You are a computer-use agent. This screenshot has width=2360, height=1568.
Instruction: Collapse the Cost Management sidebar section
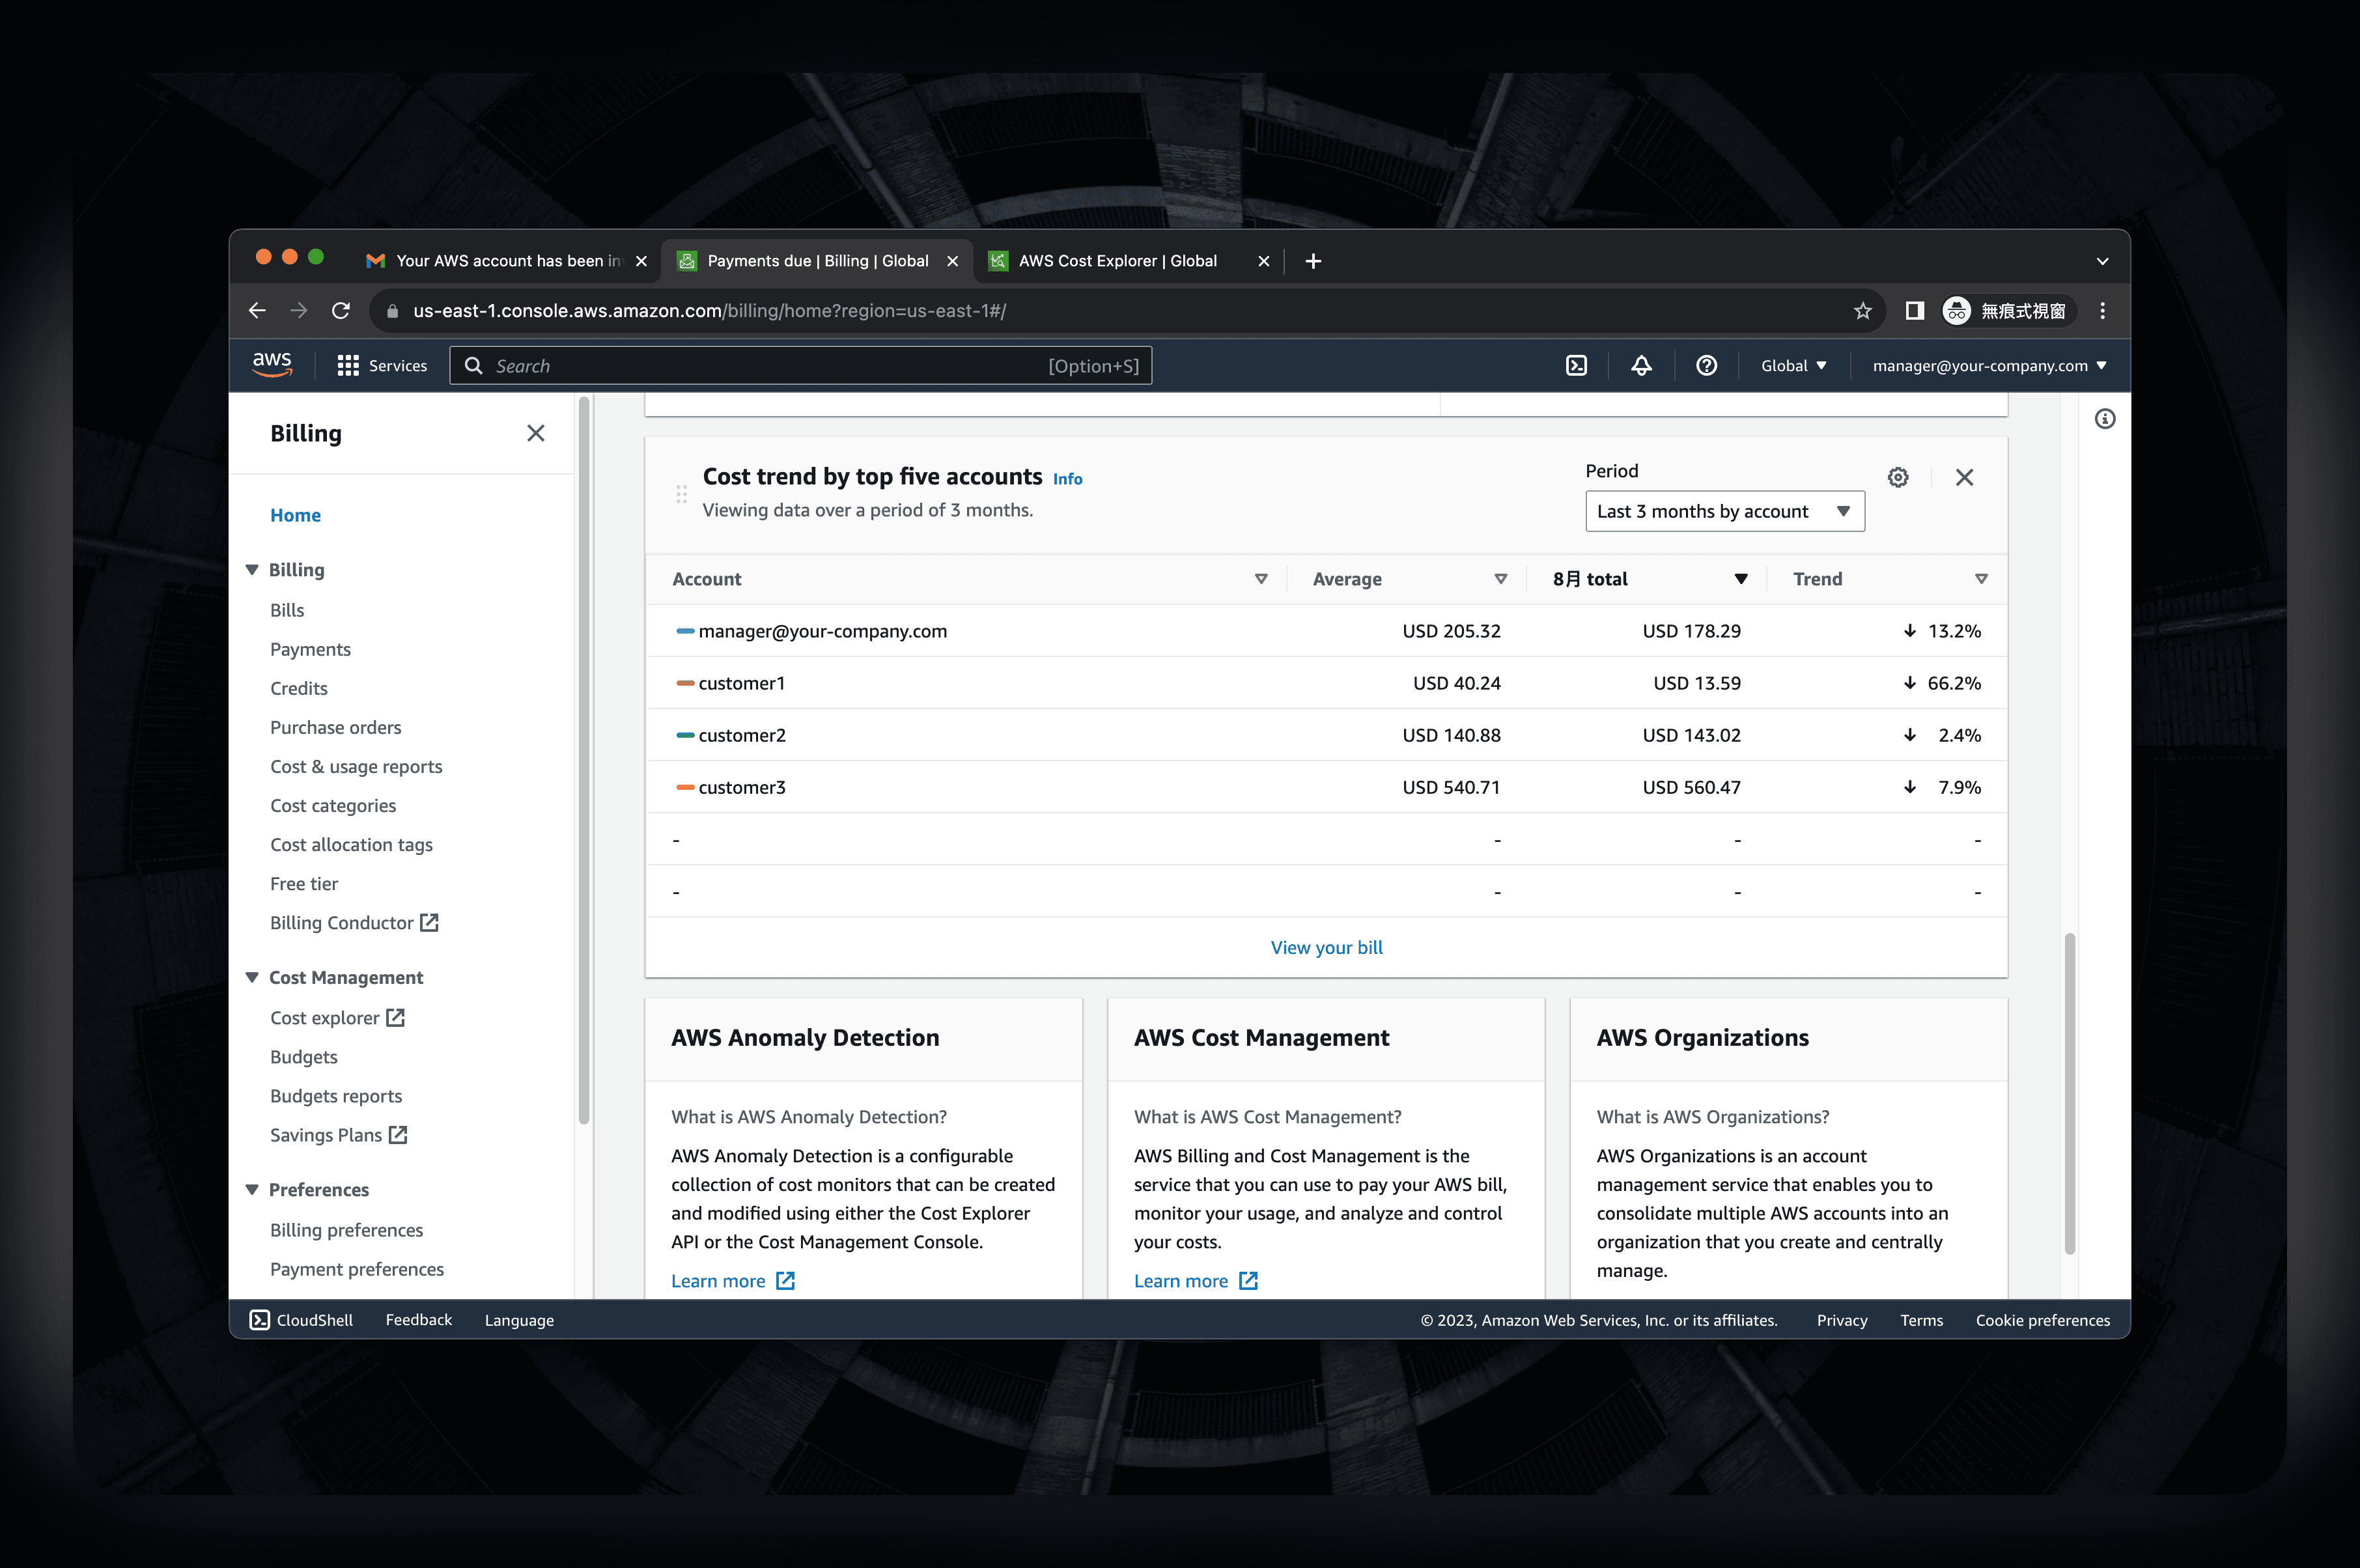[x=252, y=978]
